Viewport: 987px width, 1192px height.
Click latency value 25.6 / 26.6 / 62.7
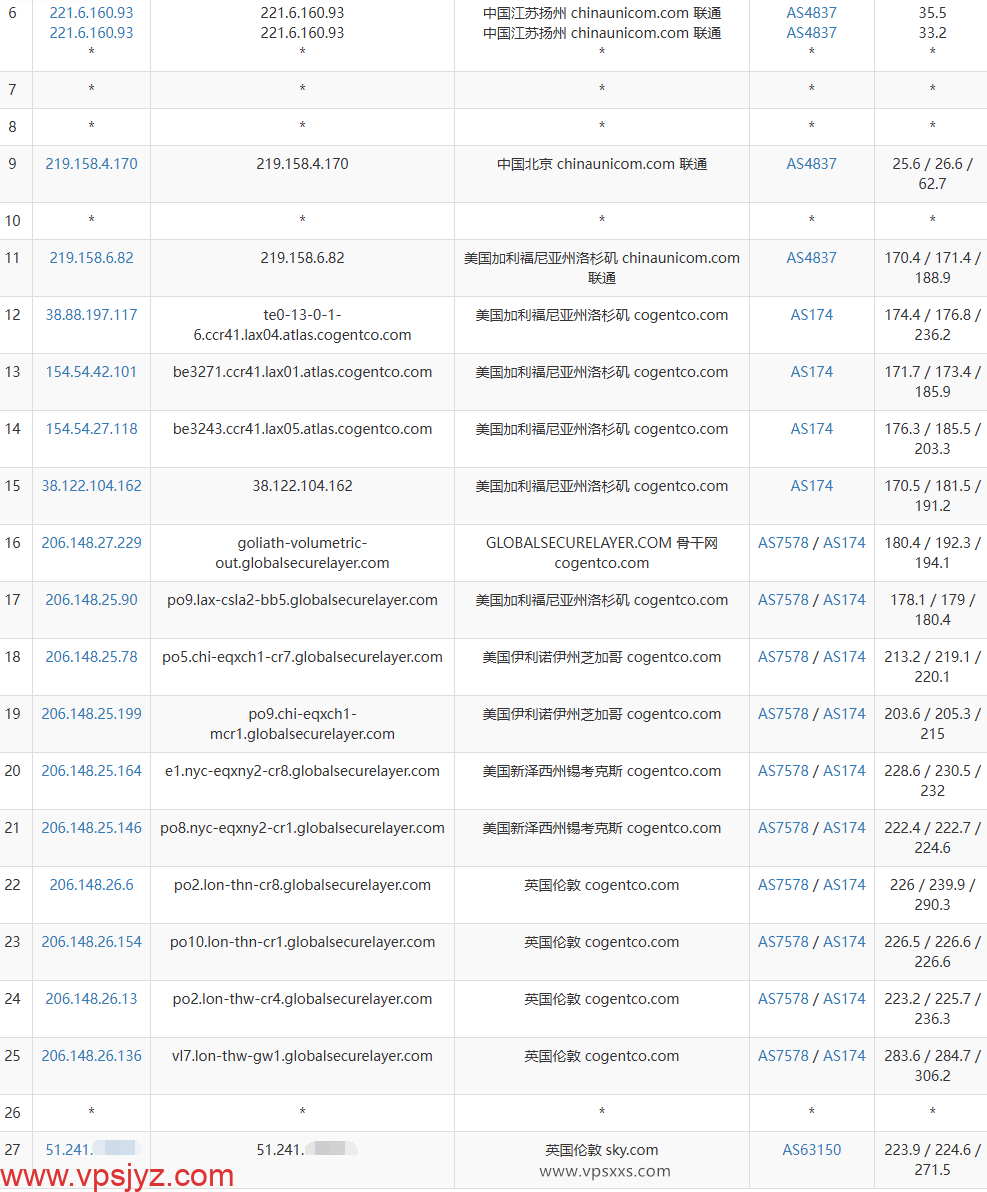pos(932,174)
